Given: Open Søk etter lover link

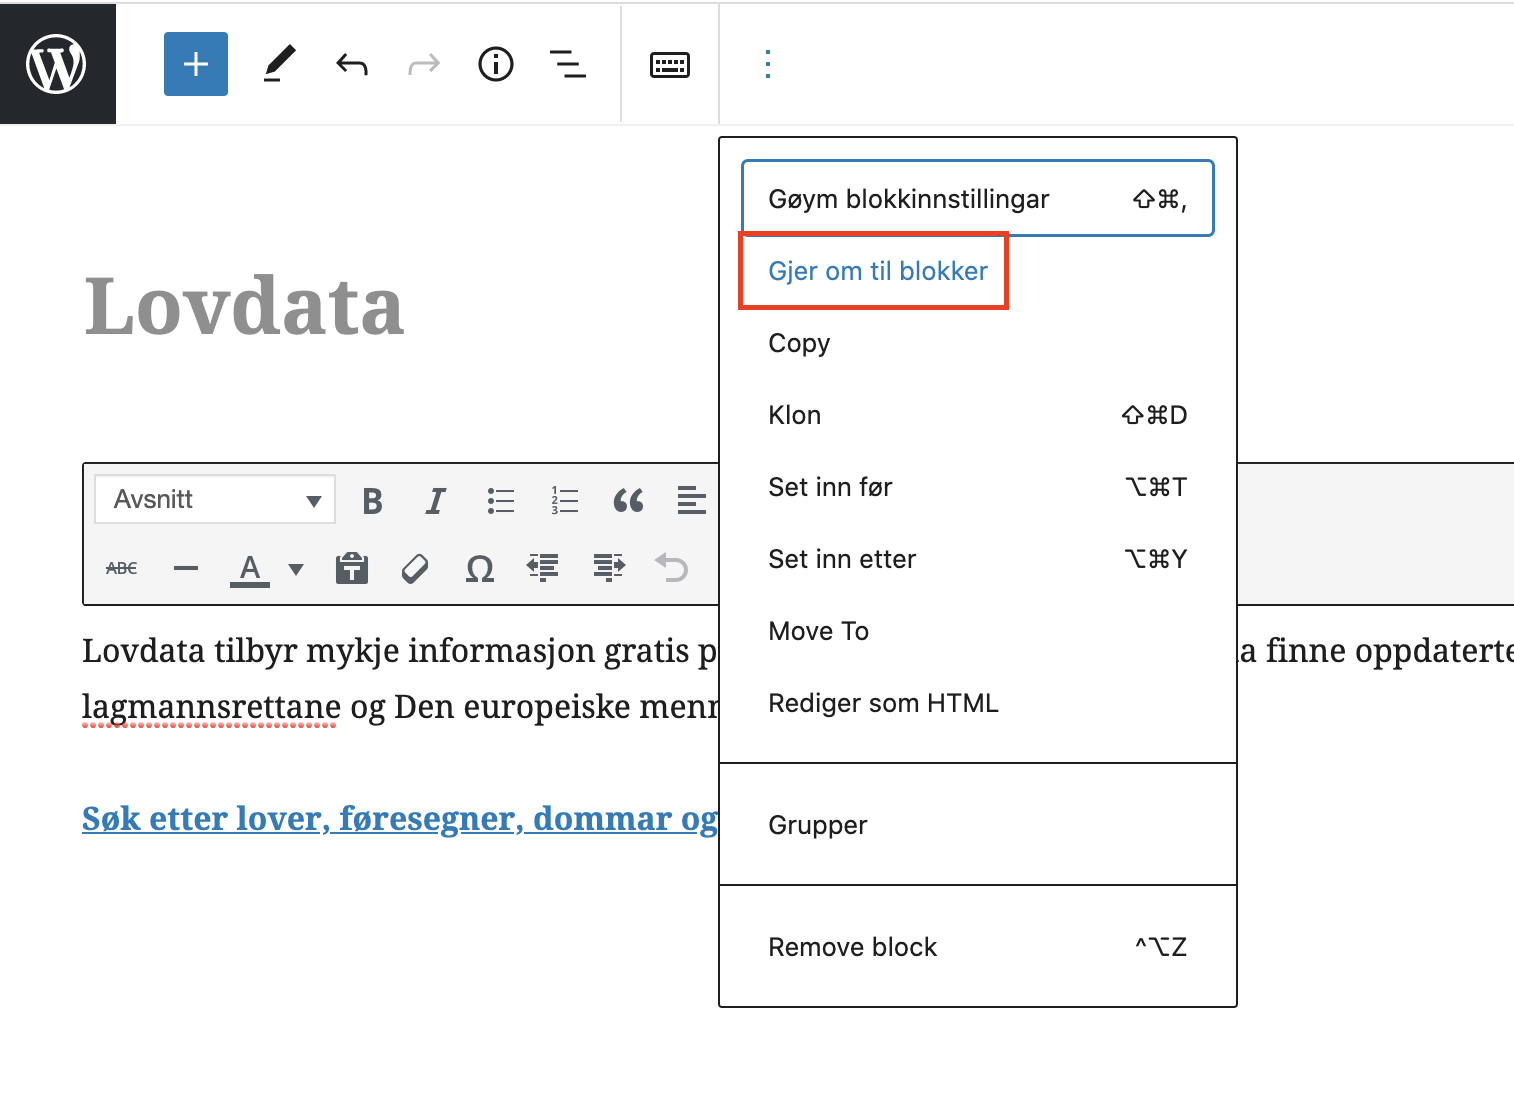Looking at the screenshot, I should (400, 818).
